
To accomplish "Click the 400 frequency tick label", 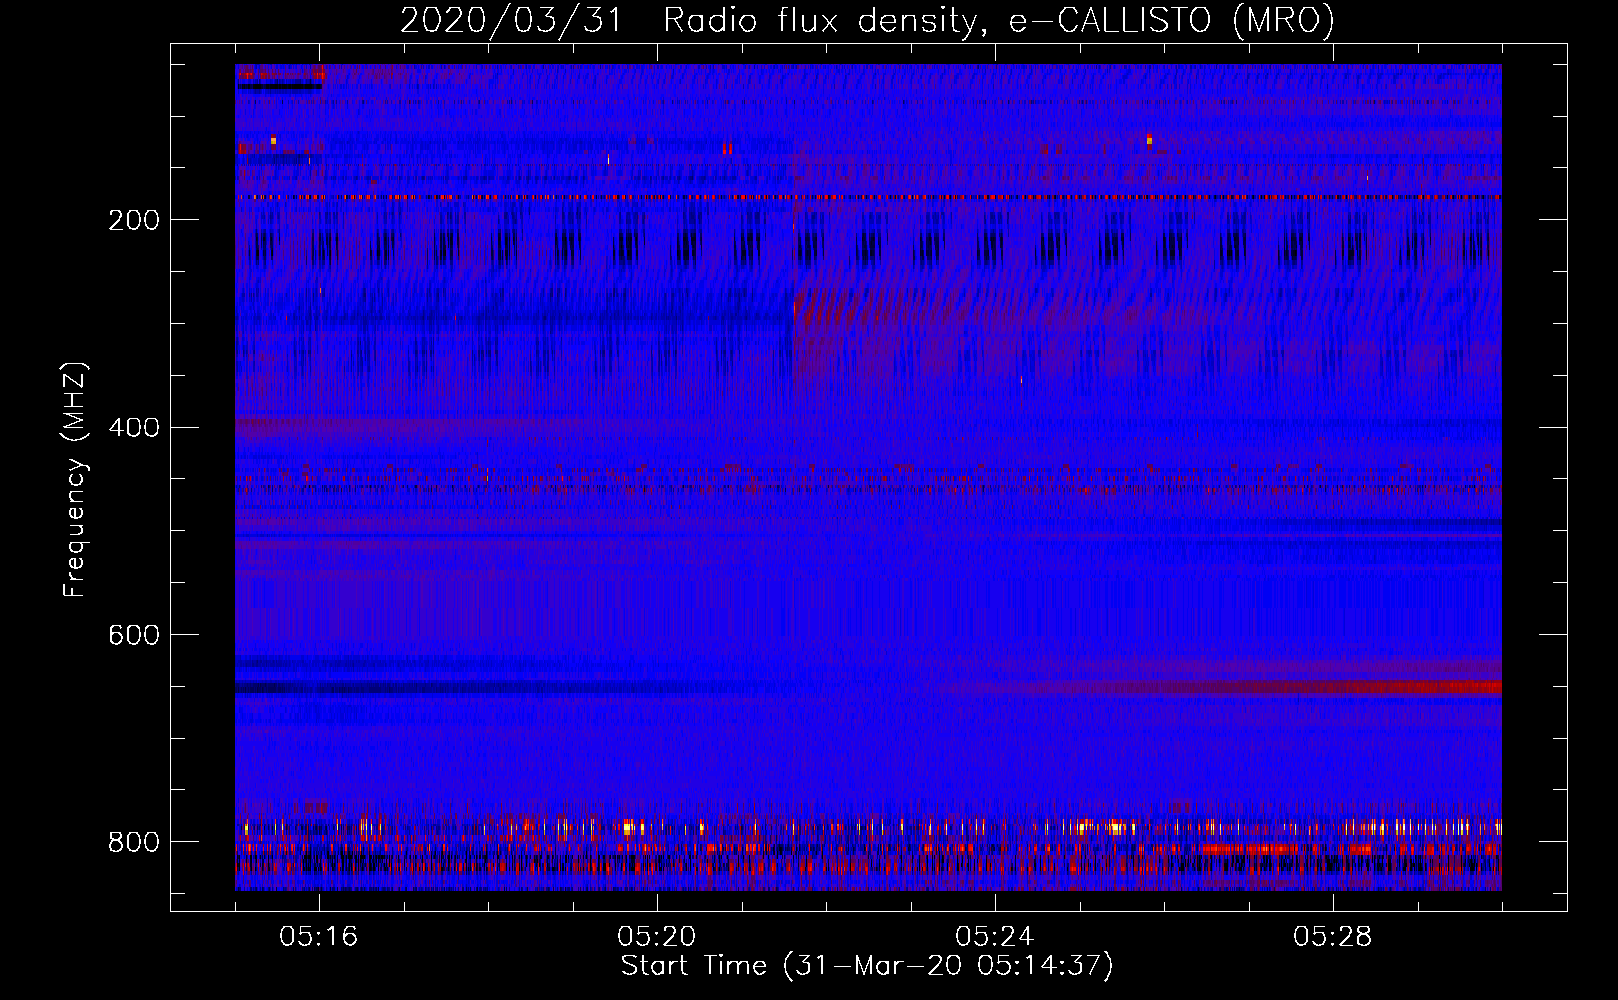I will coord(134,428).
